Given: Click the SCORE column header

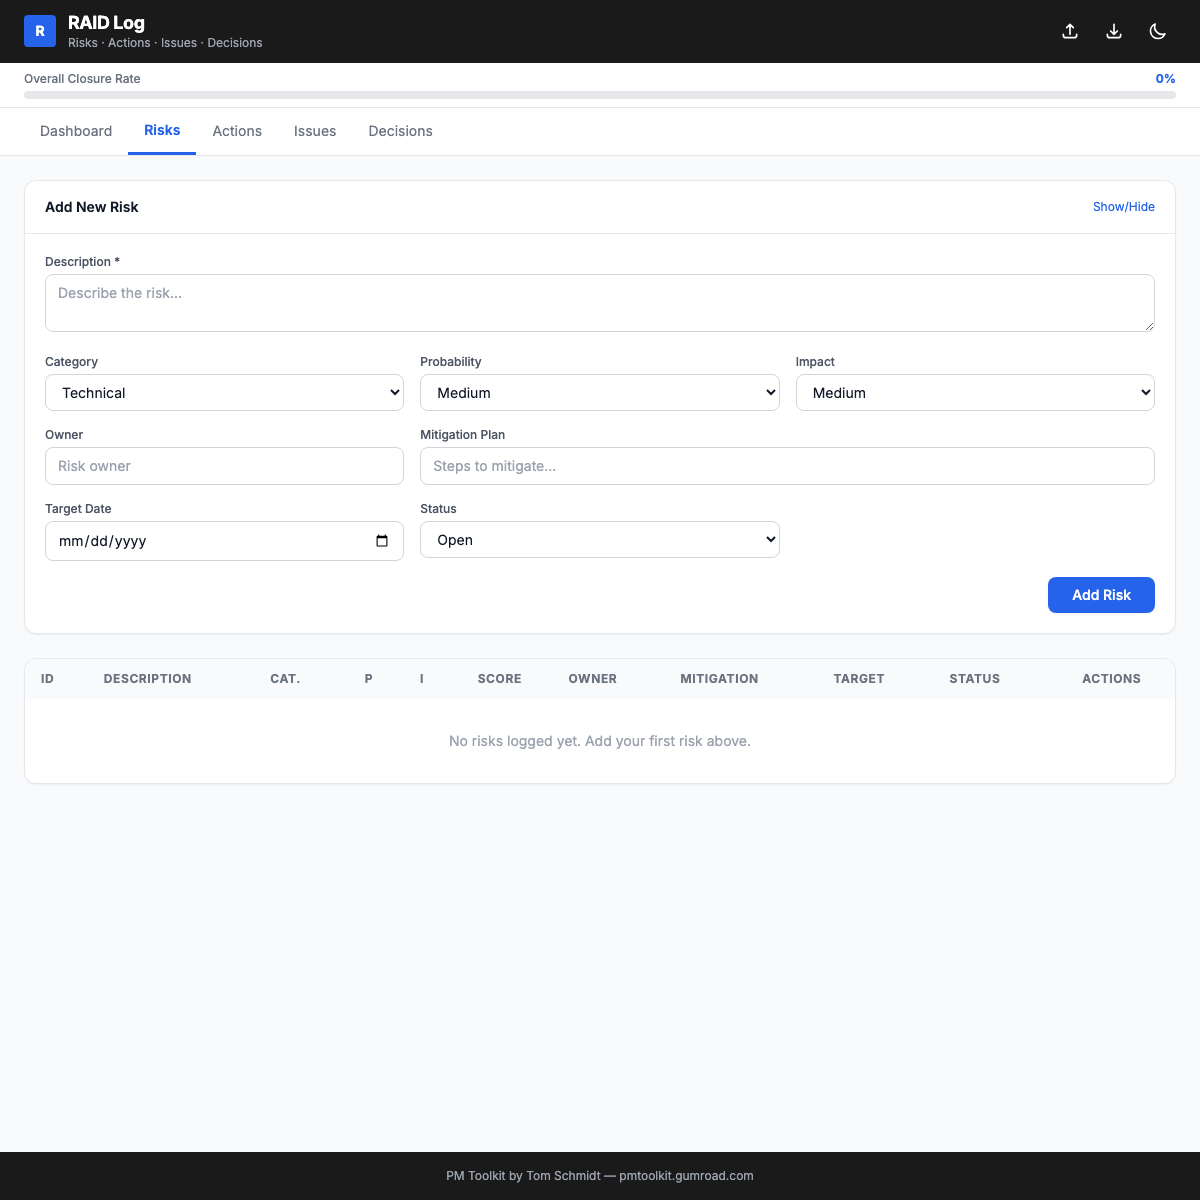Looking at the screenshot, I should tap(499, 679).
